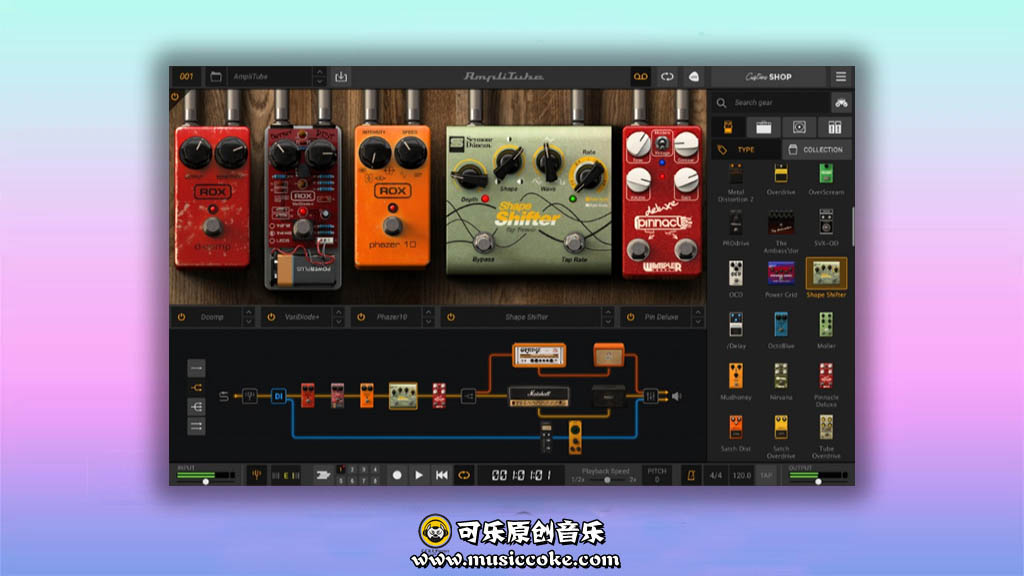Select the Nirvana pedal in browser
The height and width of the screenshot is (576, 1024).
[x=781, y=382]
